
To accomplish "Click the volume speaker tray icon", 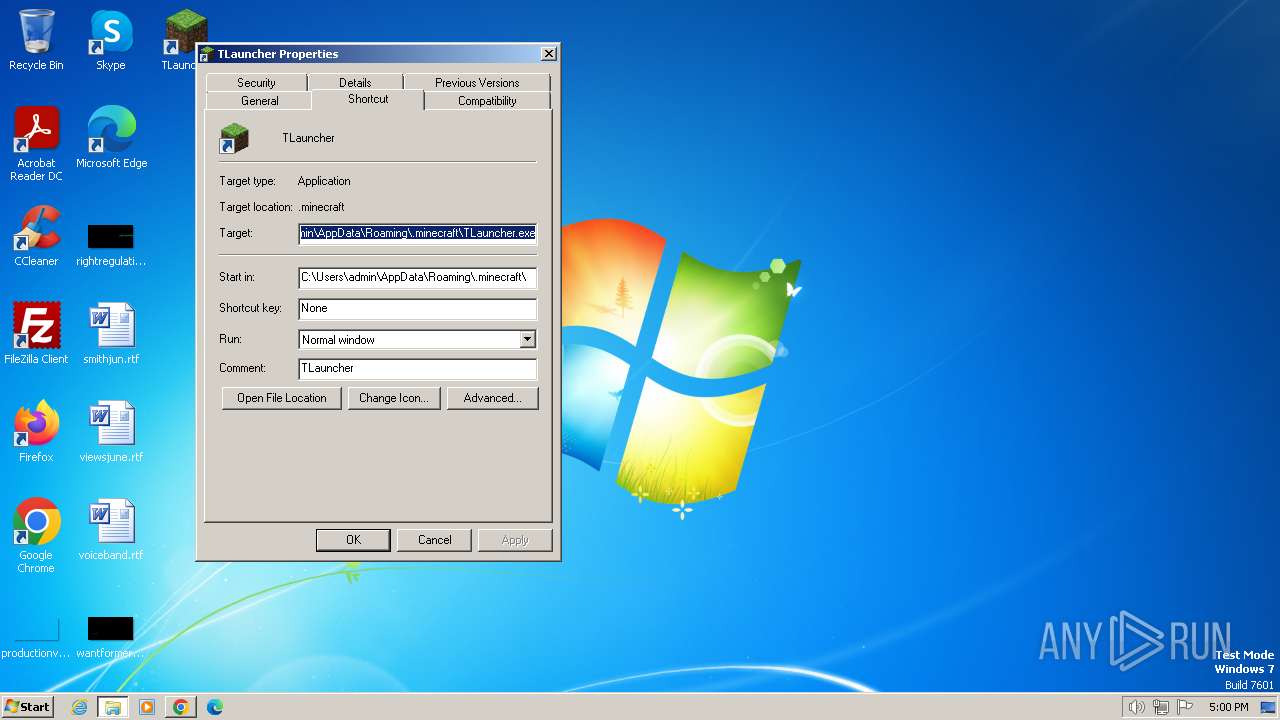I will point(1136,707).
